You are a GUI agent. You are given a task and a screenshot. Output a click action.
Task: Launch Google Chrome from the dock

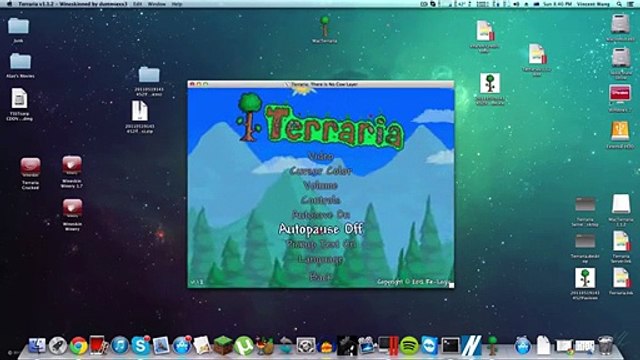pyautogui.click(x=78, y=346)
